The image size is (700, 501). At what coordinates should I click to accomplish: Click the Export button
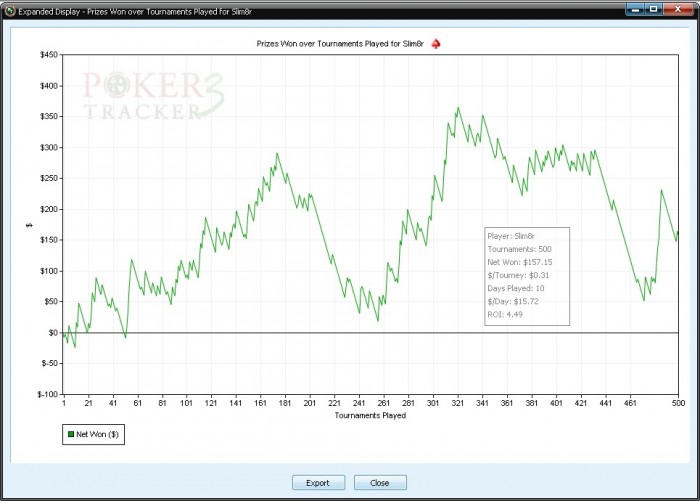pyautogui.click(x=318, y=483)
